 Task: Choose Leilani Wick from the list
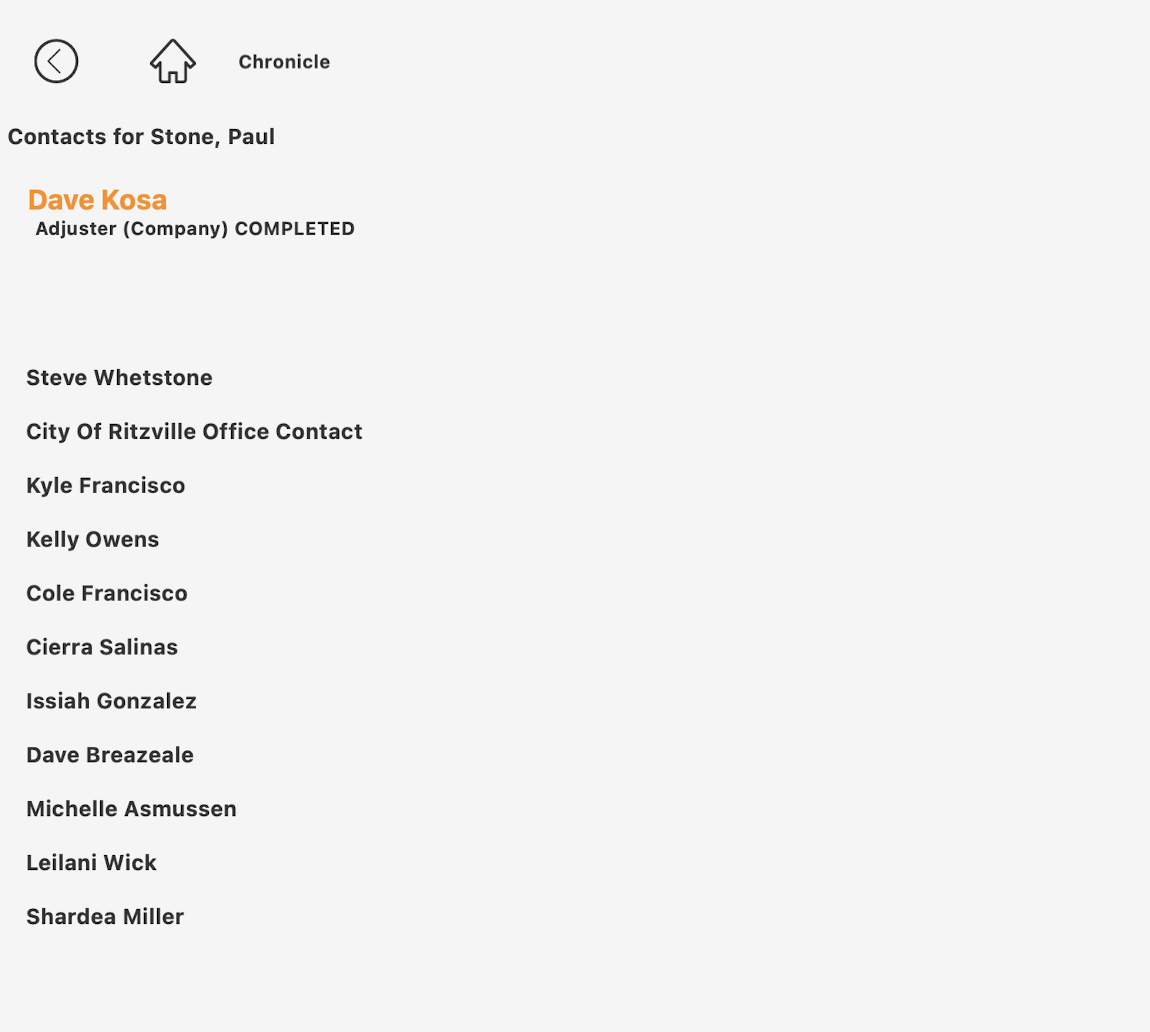coord(91,864)
